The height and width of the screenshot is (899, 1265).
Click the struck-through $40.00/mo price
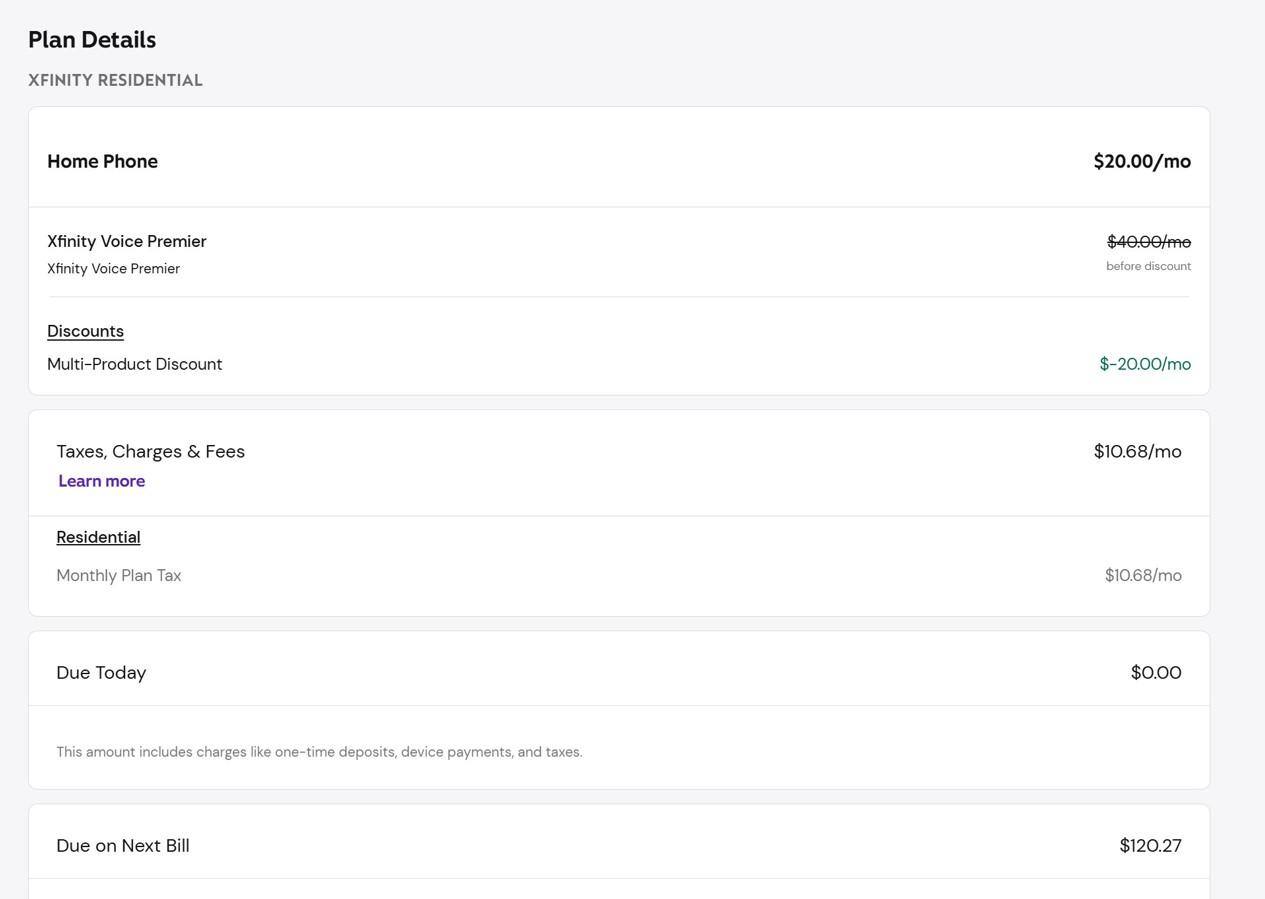(1149, 242)
